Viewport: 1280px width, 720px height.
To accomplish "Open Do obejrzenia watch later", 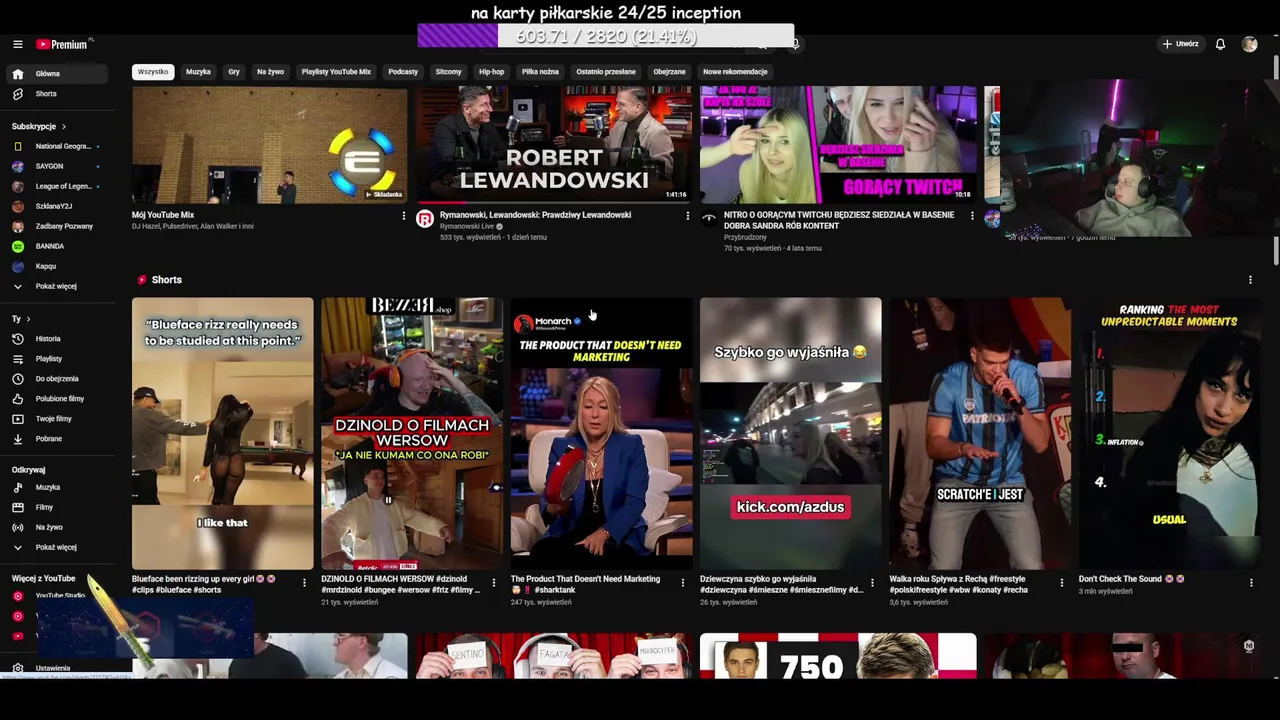I will pos(59,379).
